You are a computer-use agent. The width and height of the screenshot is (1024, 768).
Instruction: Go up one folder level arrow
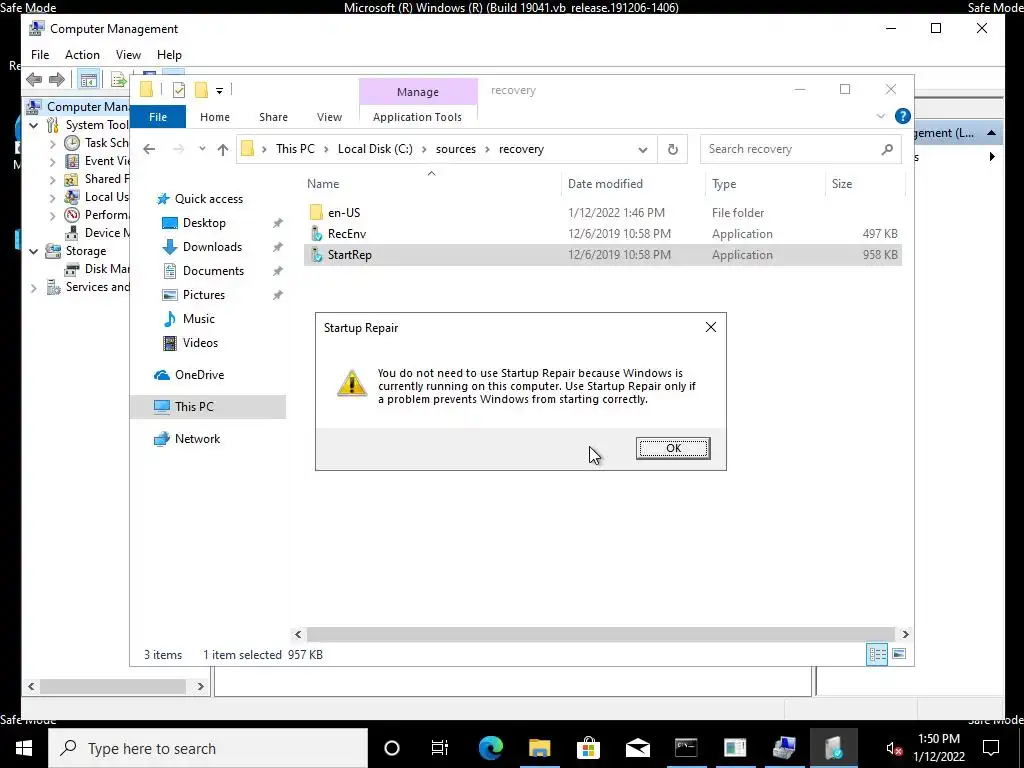click(223, 149)
